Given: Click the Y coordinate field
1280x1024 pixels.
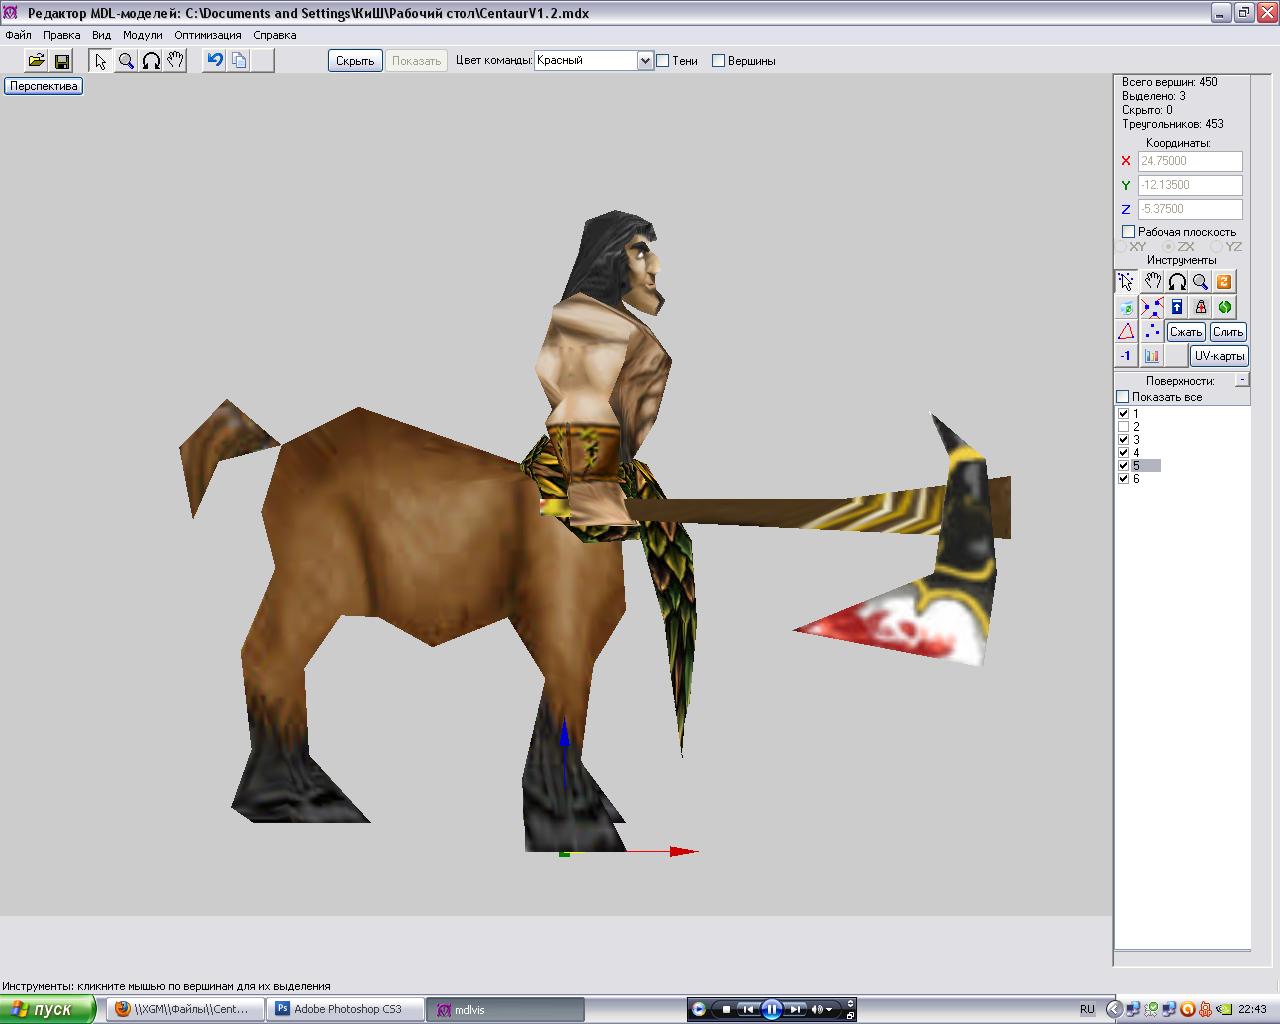Looking at the screenshot, I should [1190, 185].
